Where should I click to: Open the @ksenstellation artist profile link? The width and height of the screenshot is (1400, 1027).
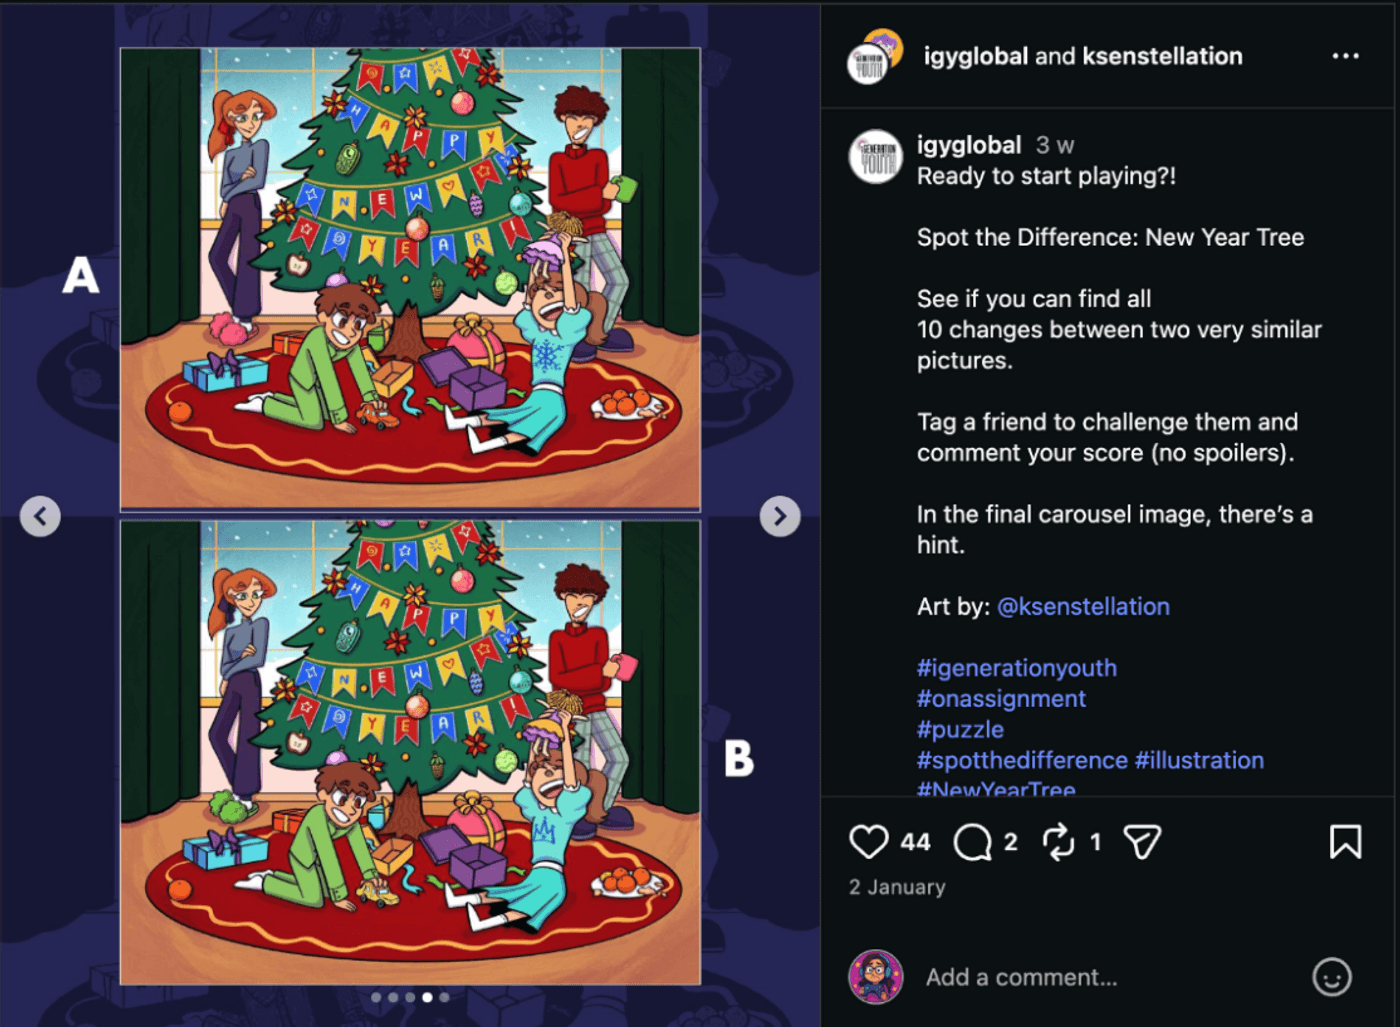pyautogui.click(x=1083, y=607)
